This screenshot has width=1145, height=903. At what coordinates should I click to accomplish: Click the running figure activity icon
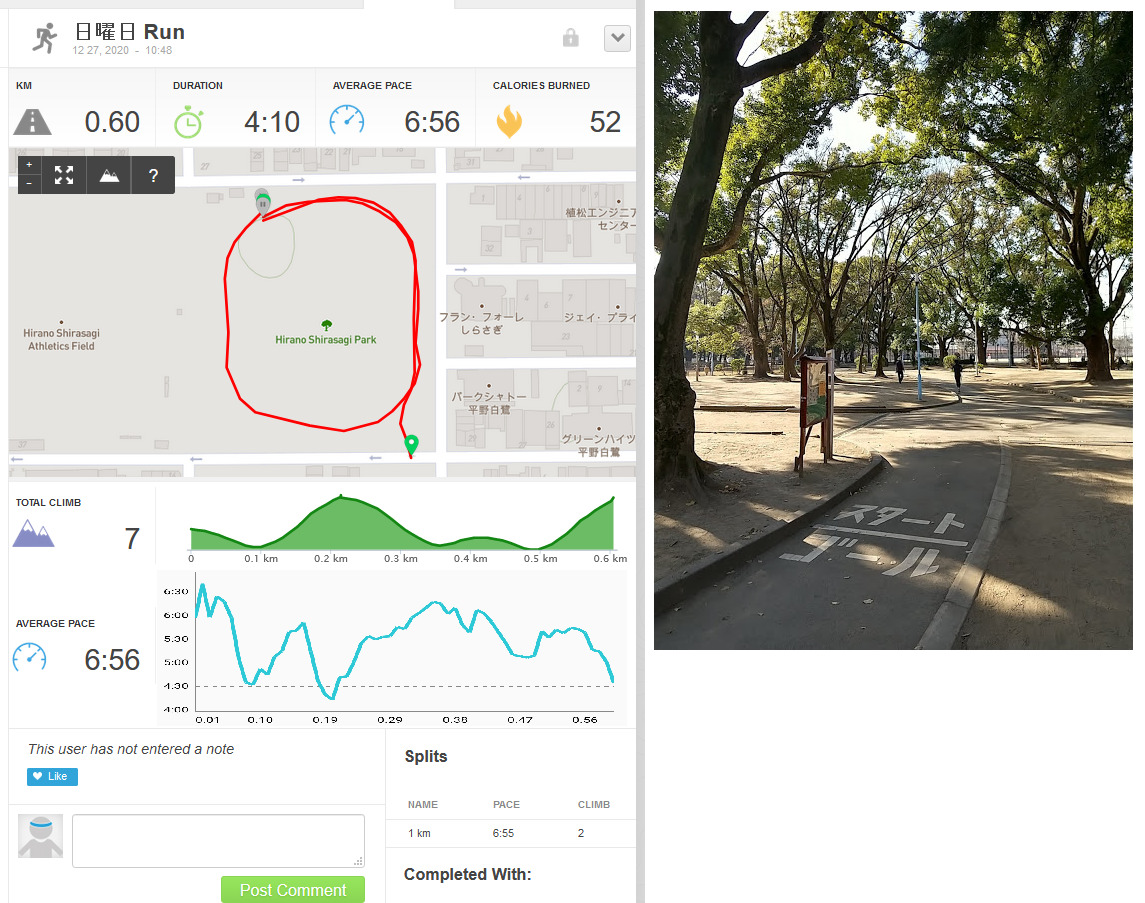tap(45, 38)
